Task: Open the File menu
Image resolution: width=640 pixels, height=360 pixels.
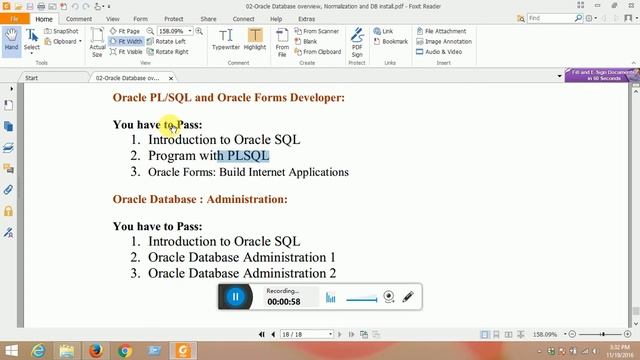Action: tap(14, 19)
